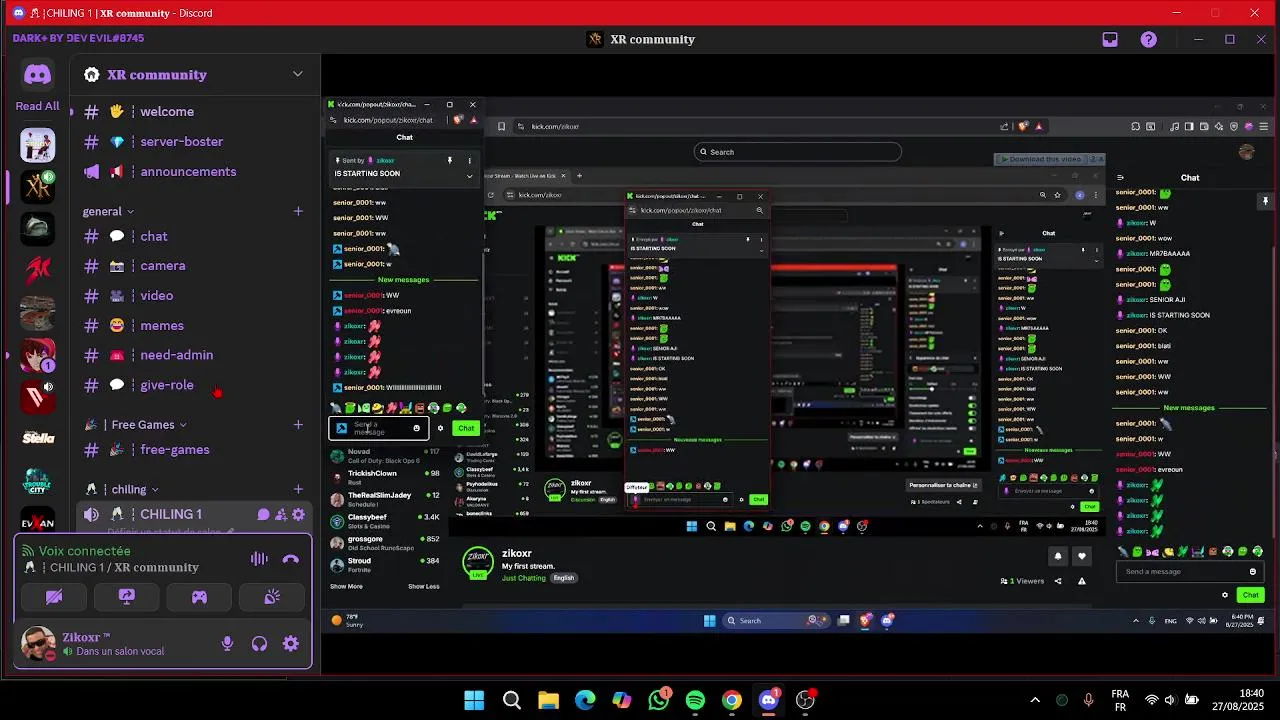This screenshot has height=720, width=1280.
Task: Open XR community server dropdown menu
Action: 297,74
